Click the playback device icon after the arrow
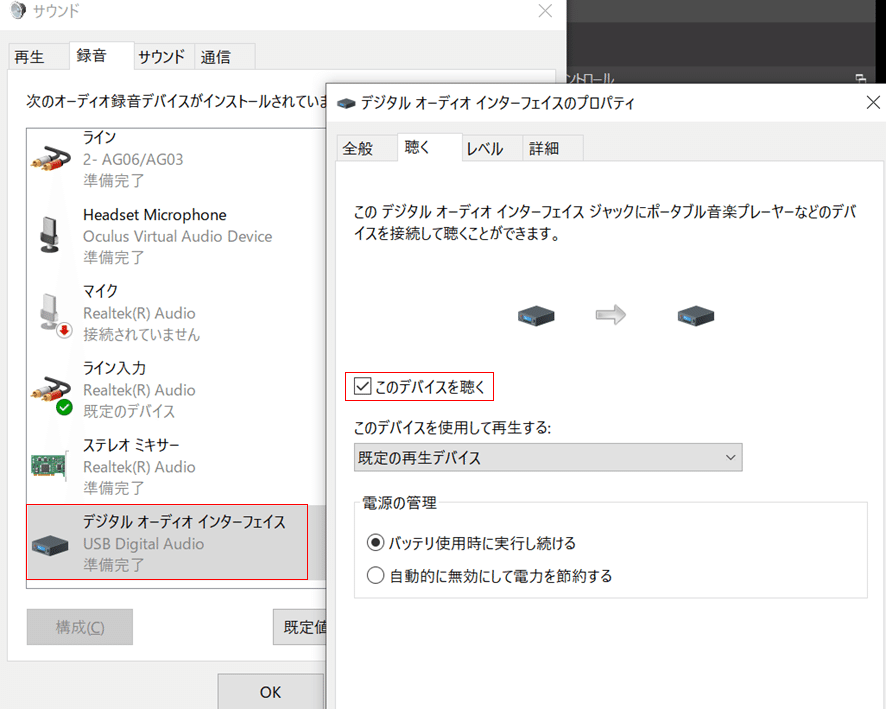 click(x=695, y=313)
